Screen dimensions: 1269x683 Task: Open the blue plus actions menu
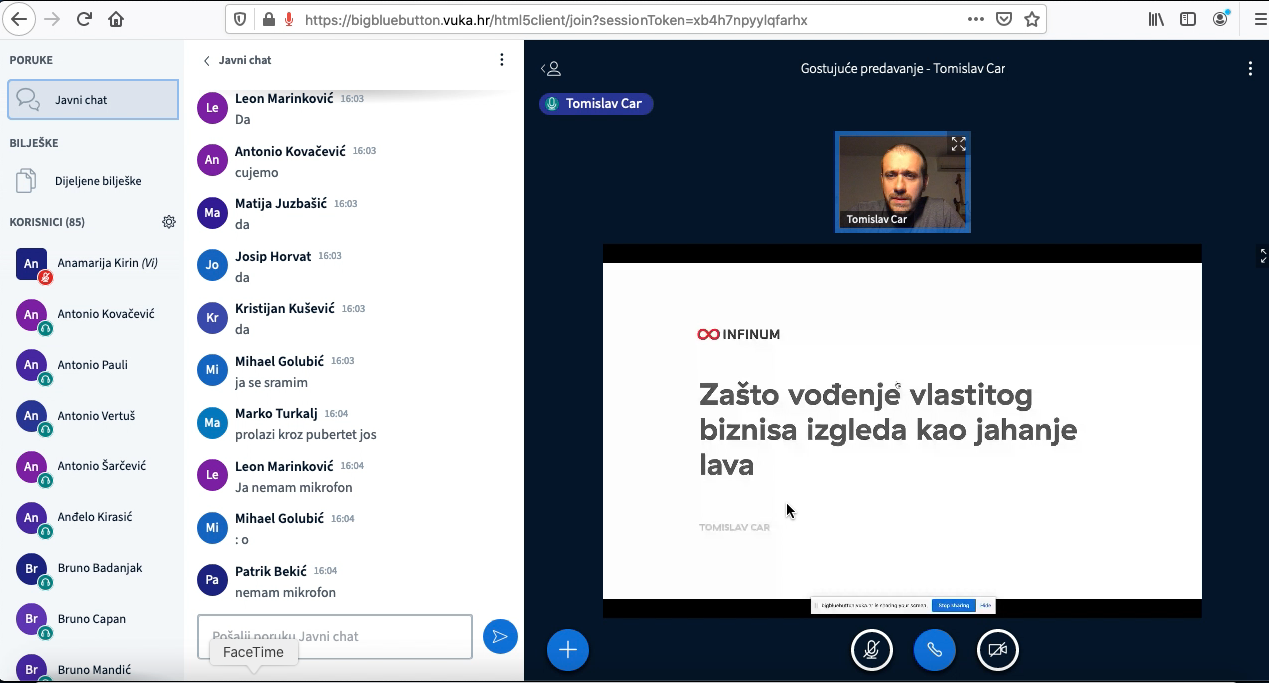tap(568, 650)
